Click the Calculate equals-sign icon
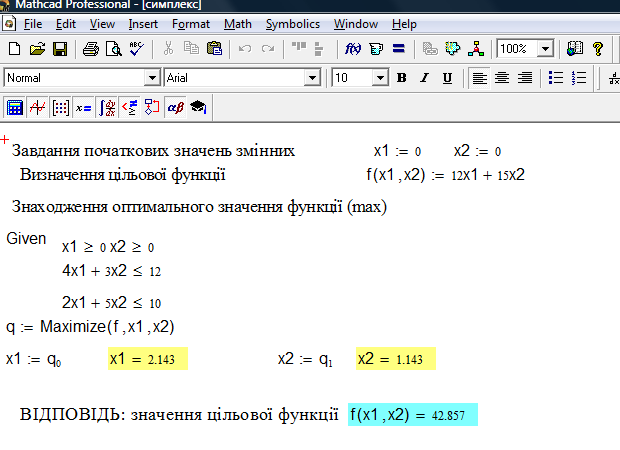Image resolution: width=620 pixels, height=450 pixels. tap(399, 49)
